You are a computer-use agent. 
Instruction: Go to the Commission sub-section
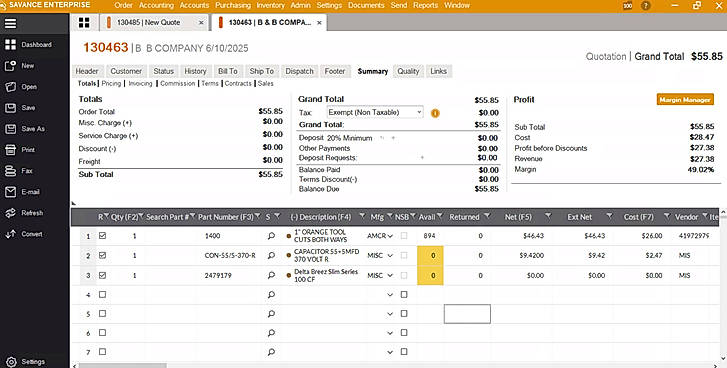tap(178, 83)
